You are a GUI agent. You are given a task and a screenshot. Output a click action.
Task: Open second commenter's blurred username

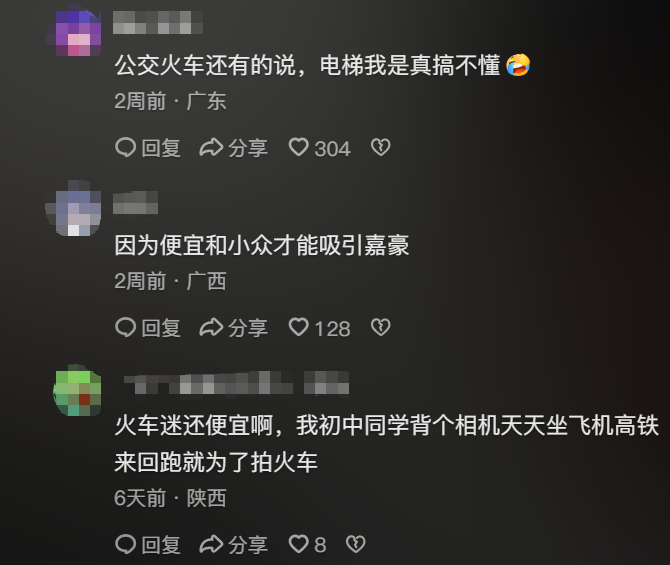click(135, 203)
